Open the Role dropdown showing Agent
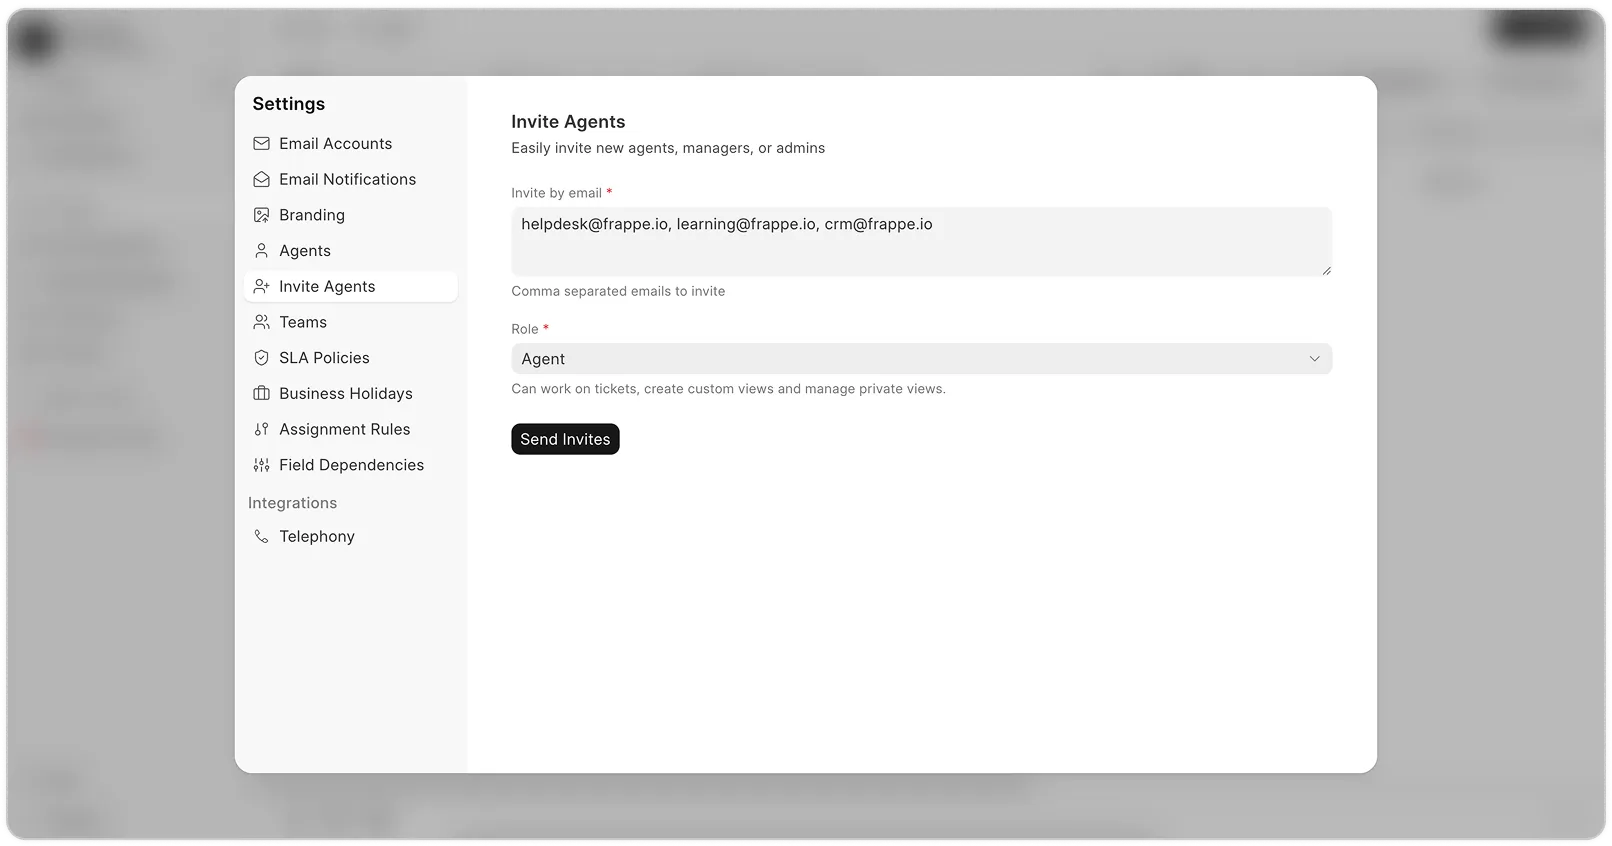 [x=920, y=359]
